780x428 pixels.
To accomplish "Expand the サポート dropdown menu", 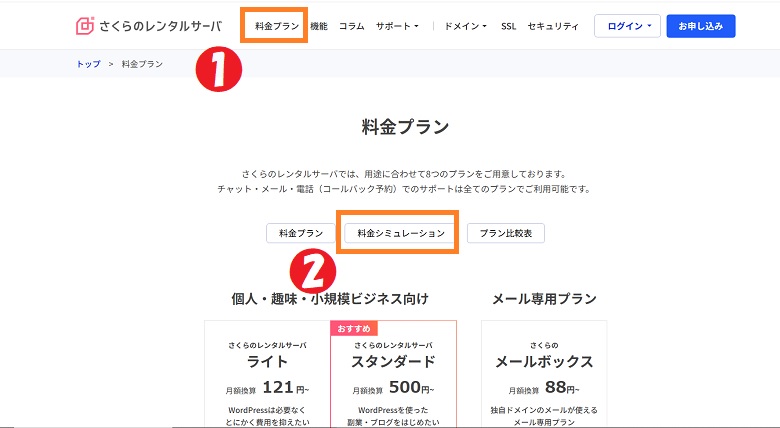I will coord(397,26).
